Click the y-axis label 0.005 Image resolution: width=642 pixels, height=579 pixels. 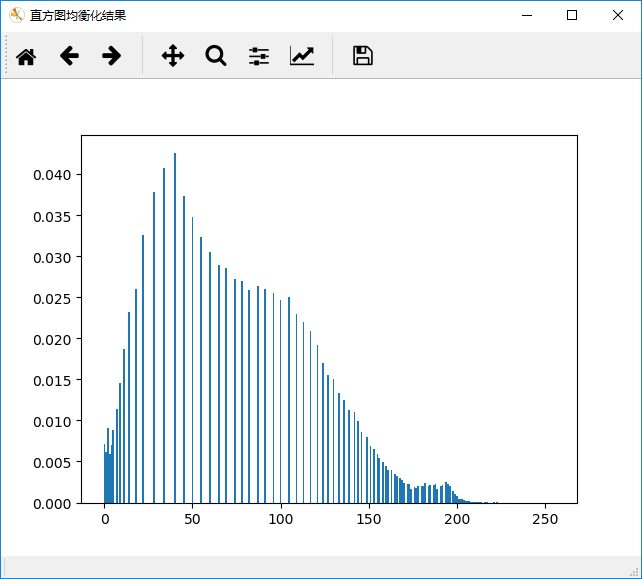point(52,462)
